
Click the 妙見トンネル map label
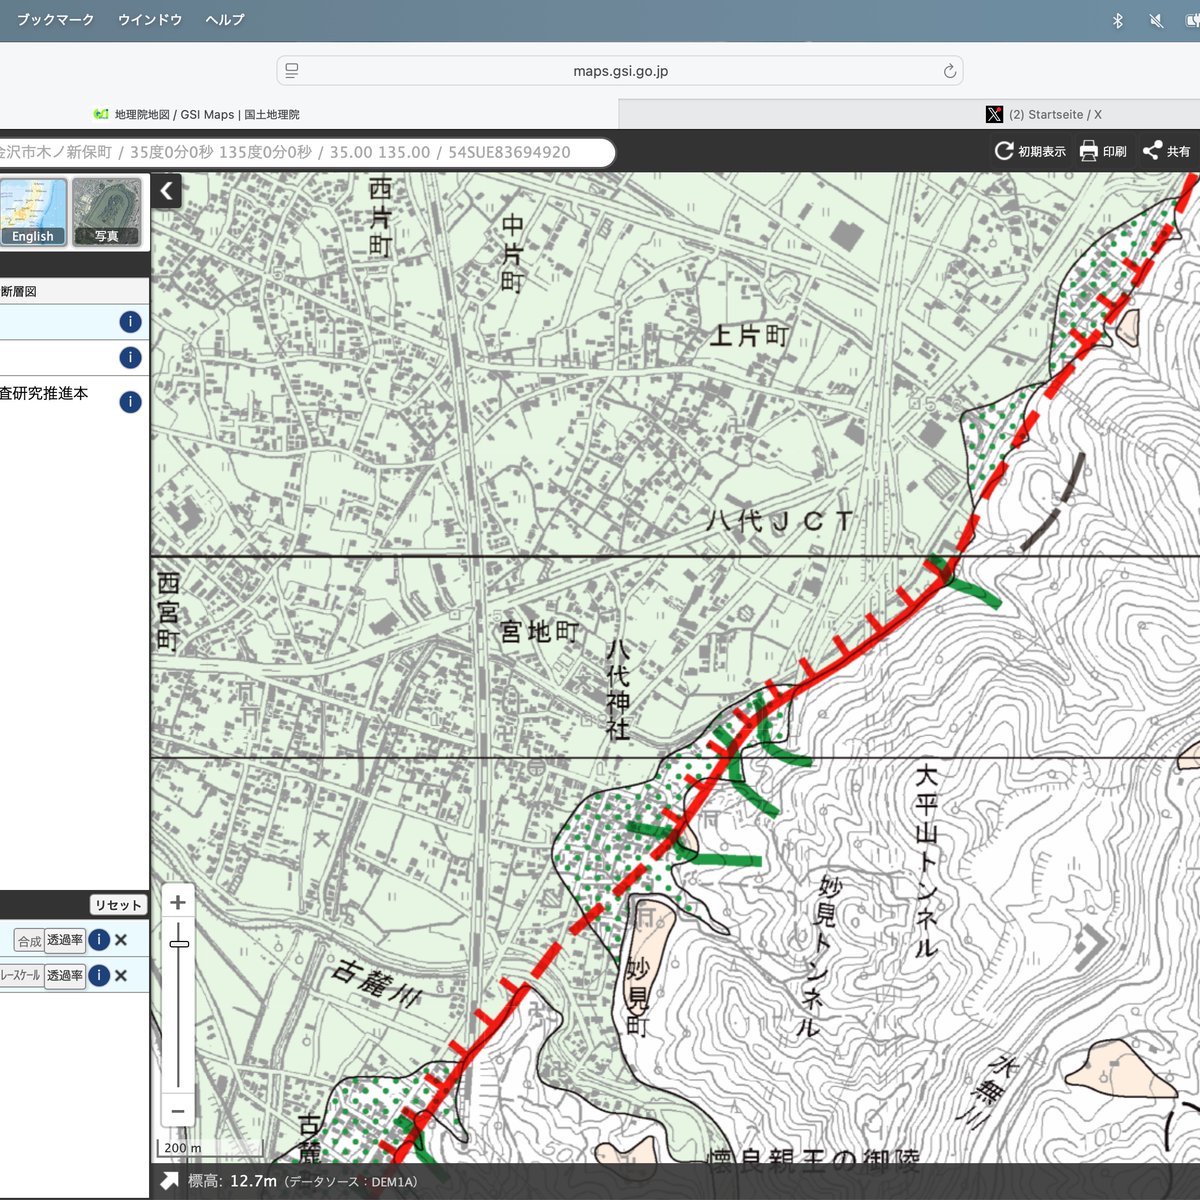pos(820,955)
